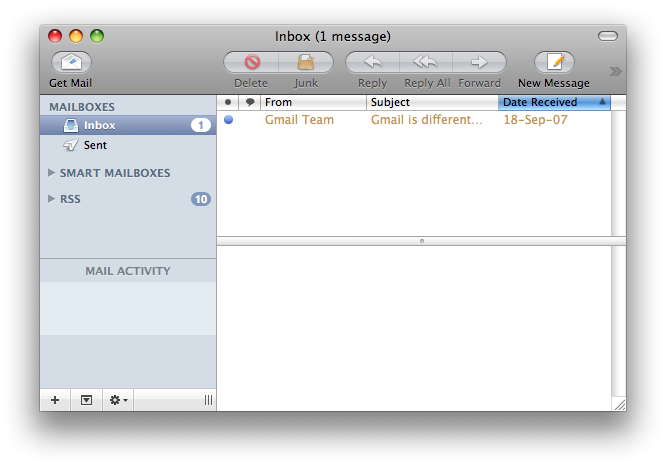
Task: Compose with the New Message icon
Action: click(x=554, y=62)
